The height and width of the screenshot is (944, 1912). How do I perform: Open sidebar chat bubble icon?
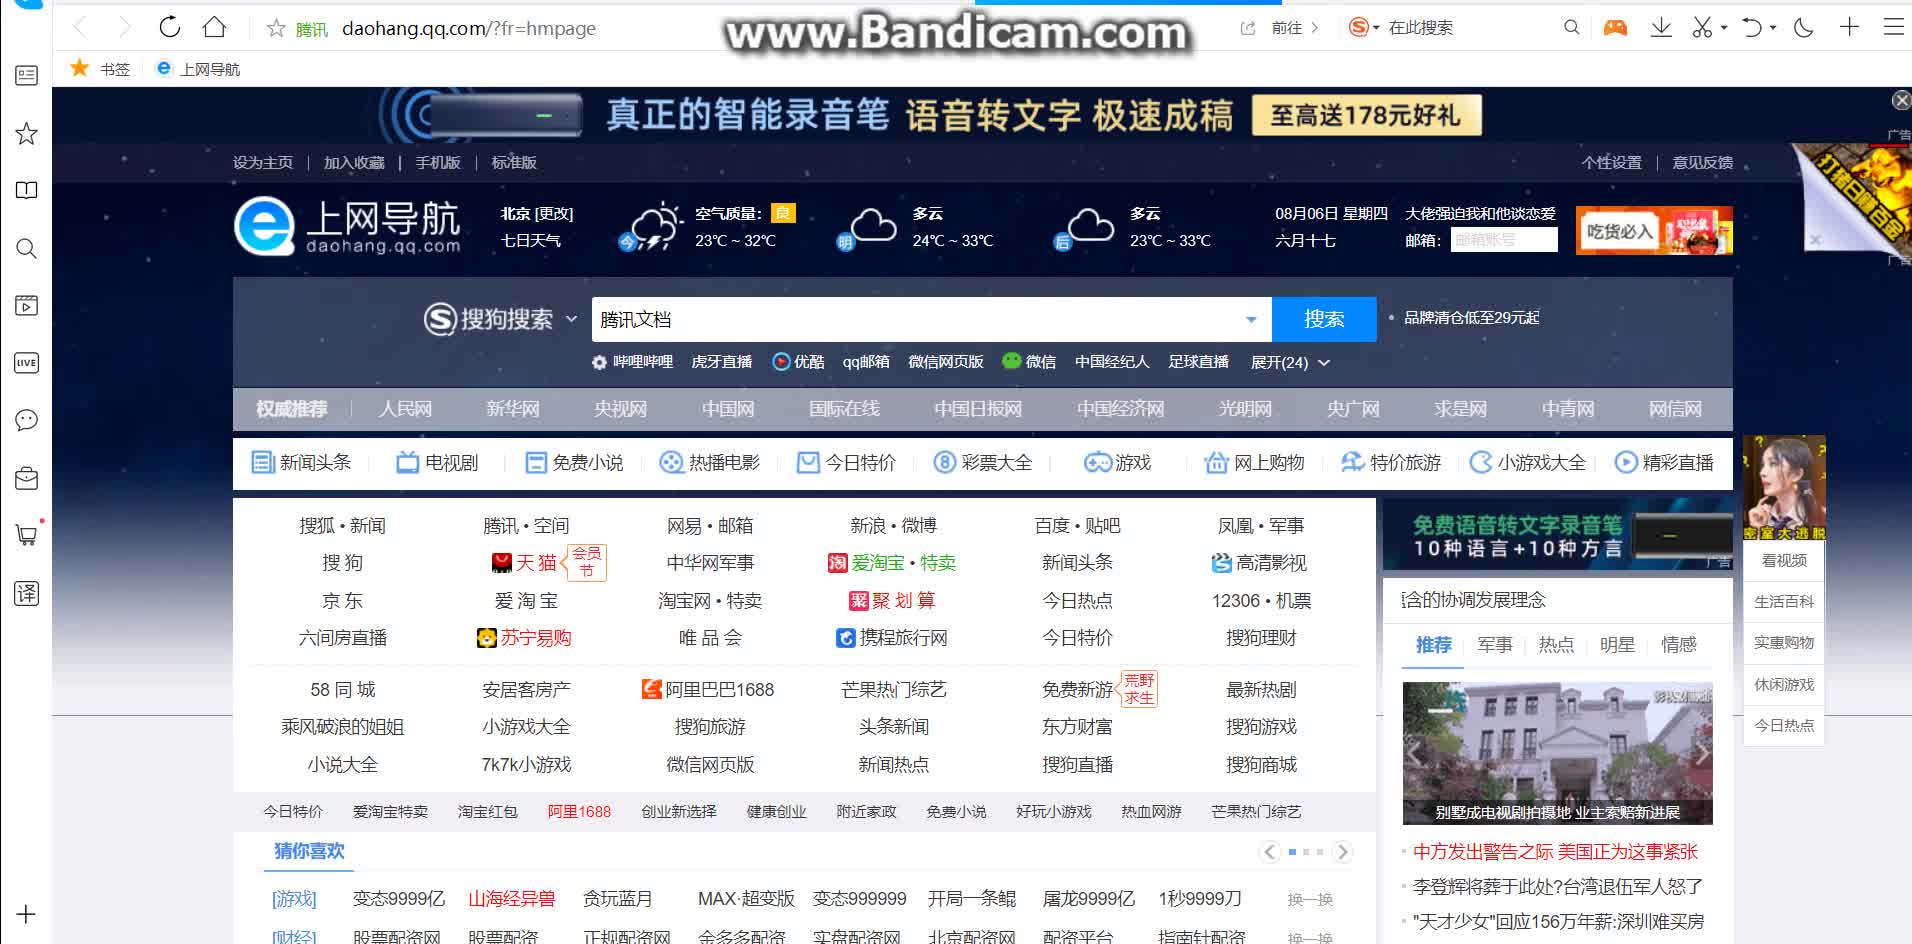pos(27,420)
